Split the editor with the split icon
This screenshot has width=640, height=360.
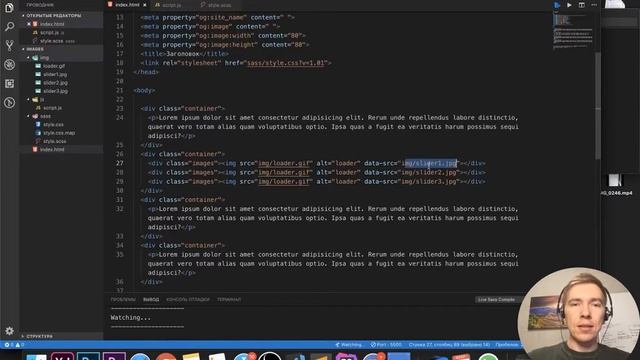[582, 5]
